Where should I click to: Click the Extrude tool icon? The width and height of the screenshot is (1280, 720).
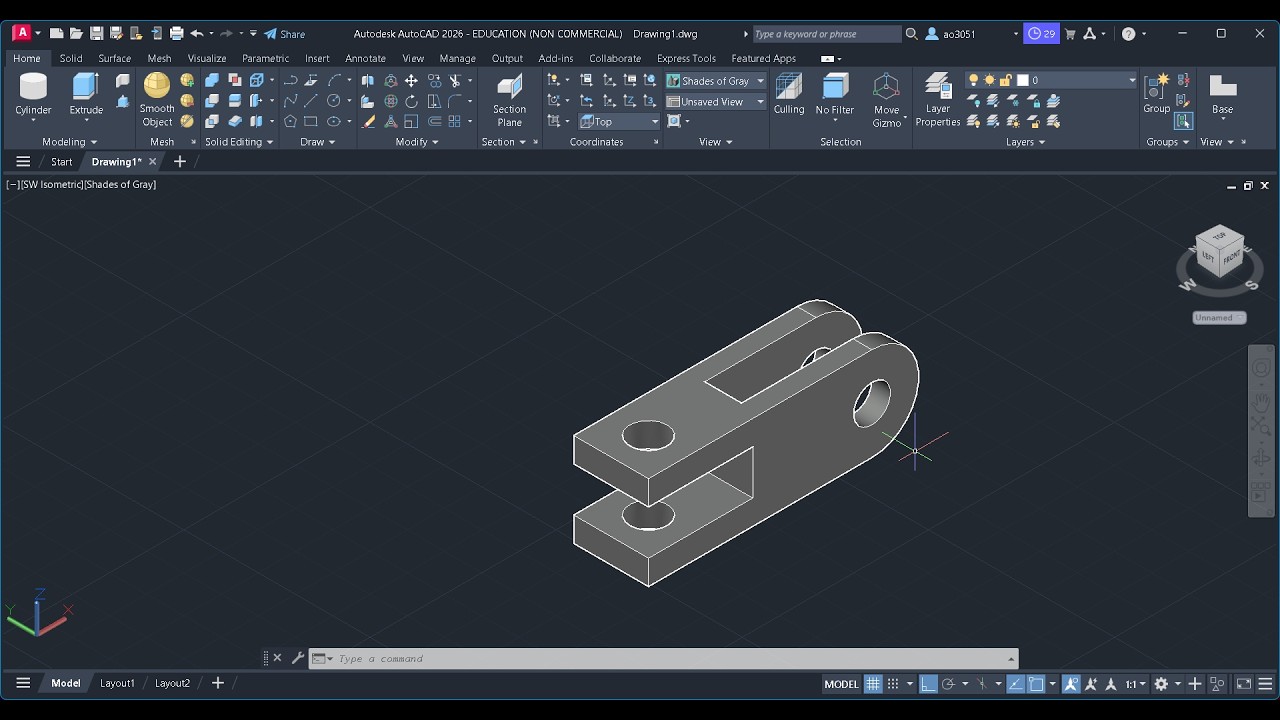tap(86, 87)
